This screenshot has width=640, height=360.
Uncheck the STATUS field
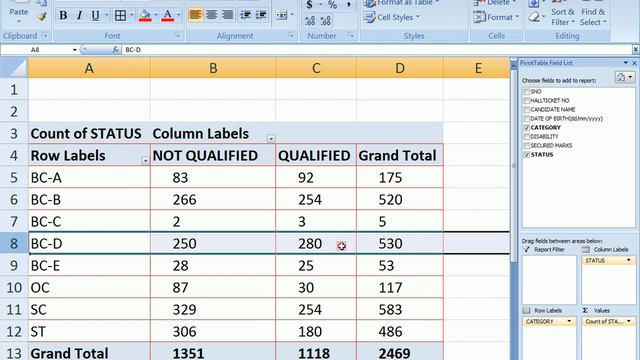pos(527,155)
